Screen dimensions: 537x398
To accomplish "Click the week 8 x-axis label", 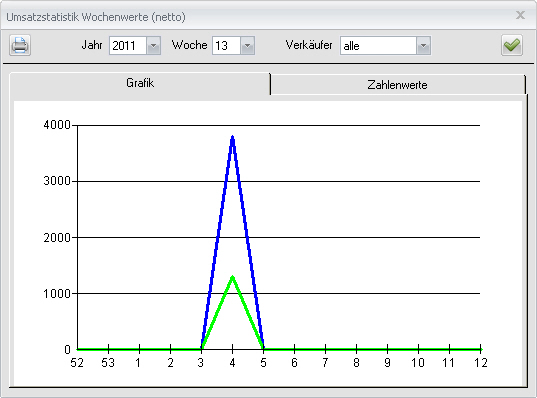I will (x=356, y=363).
